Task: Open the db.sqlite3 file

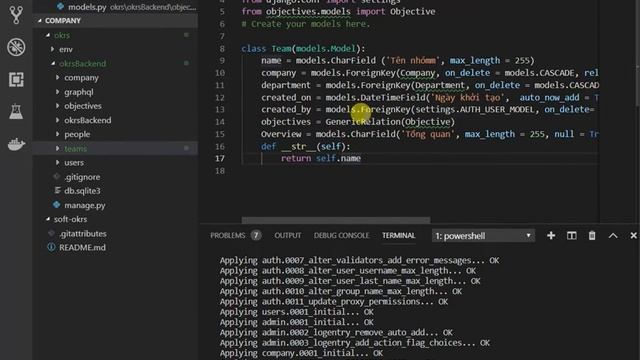Action: pyautogui.click(x=82, y=191)
